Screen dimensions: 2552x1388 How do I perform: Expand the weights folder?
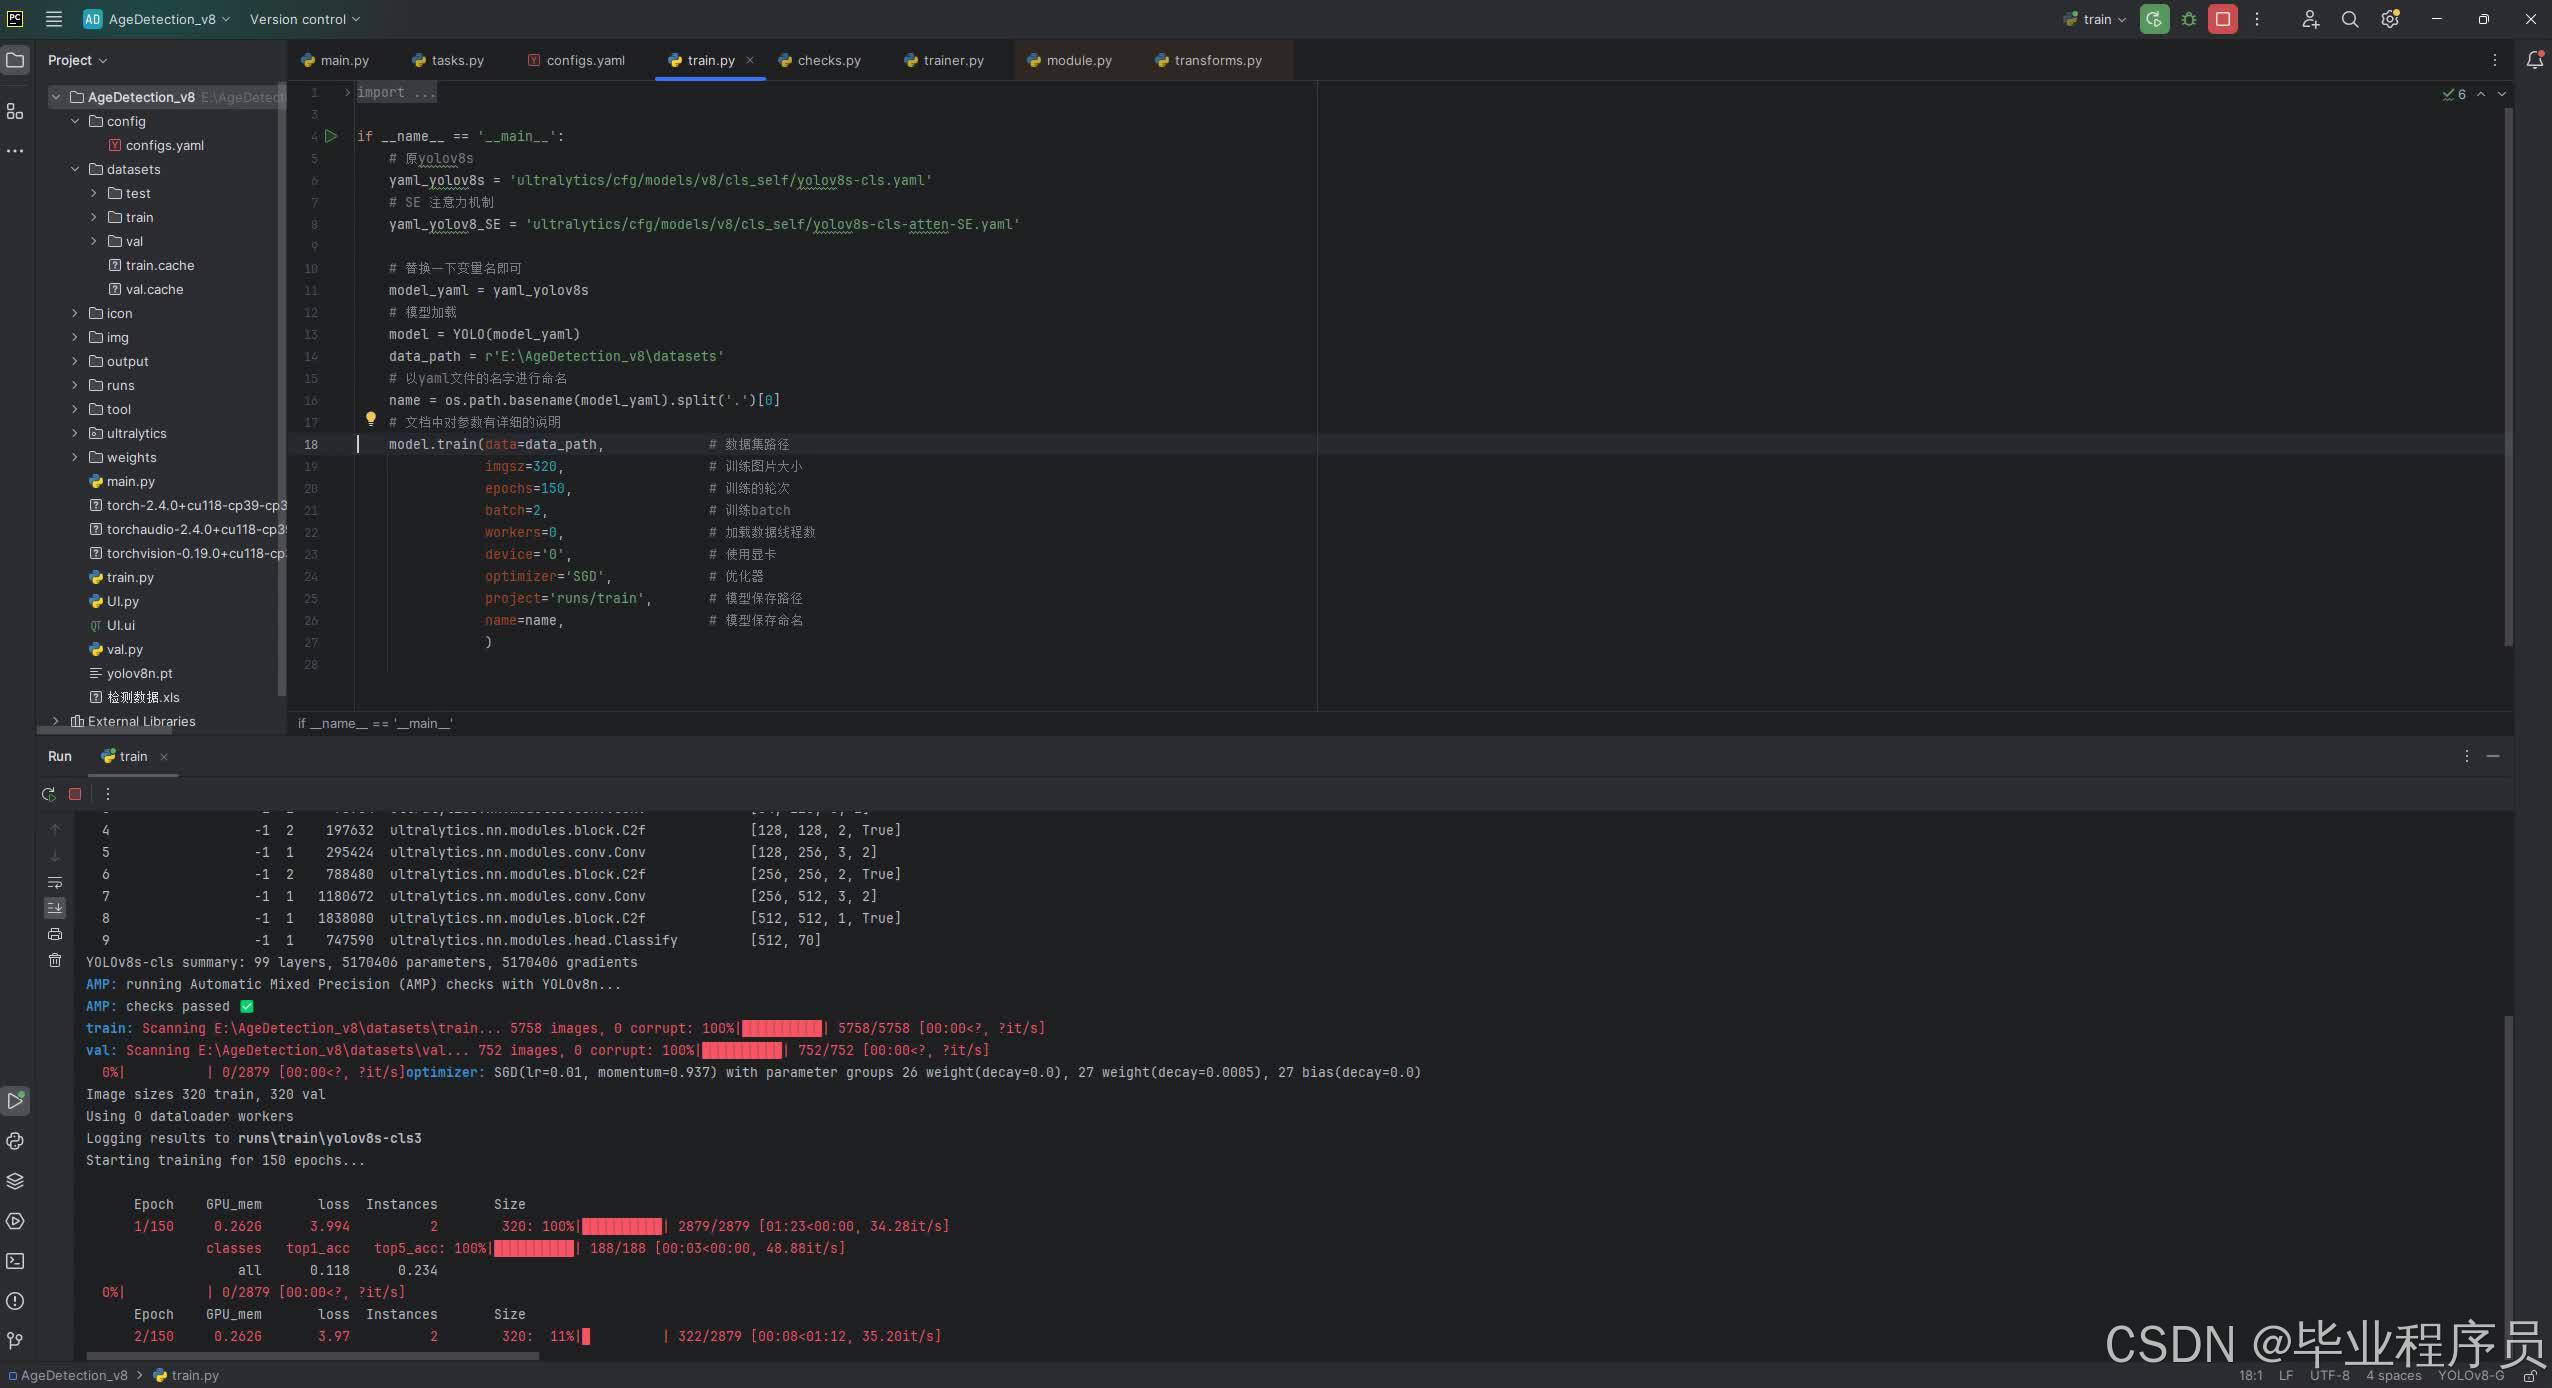coord(75,457)
